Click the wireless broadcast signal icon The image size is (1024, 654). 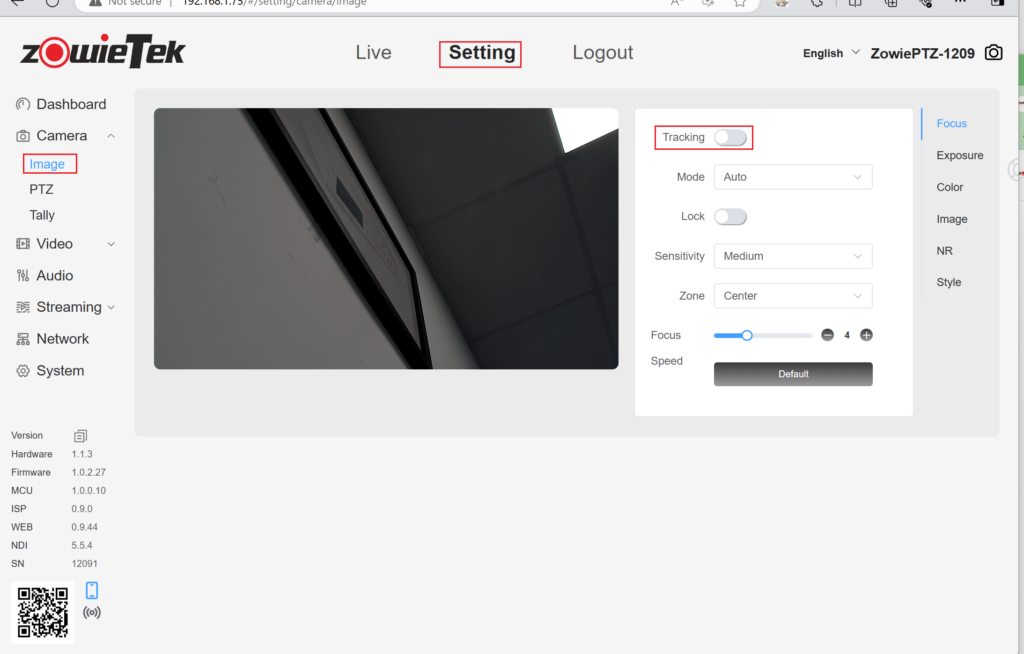(x=92, y=612)
